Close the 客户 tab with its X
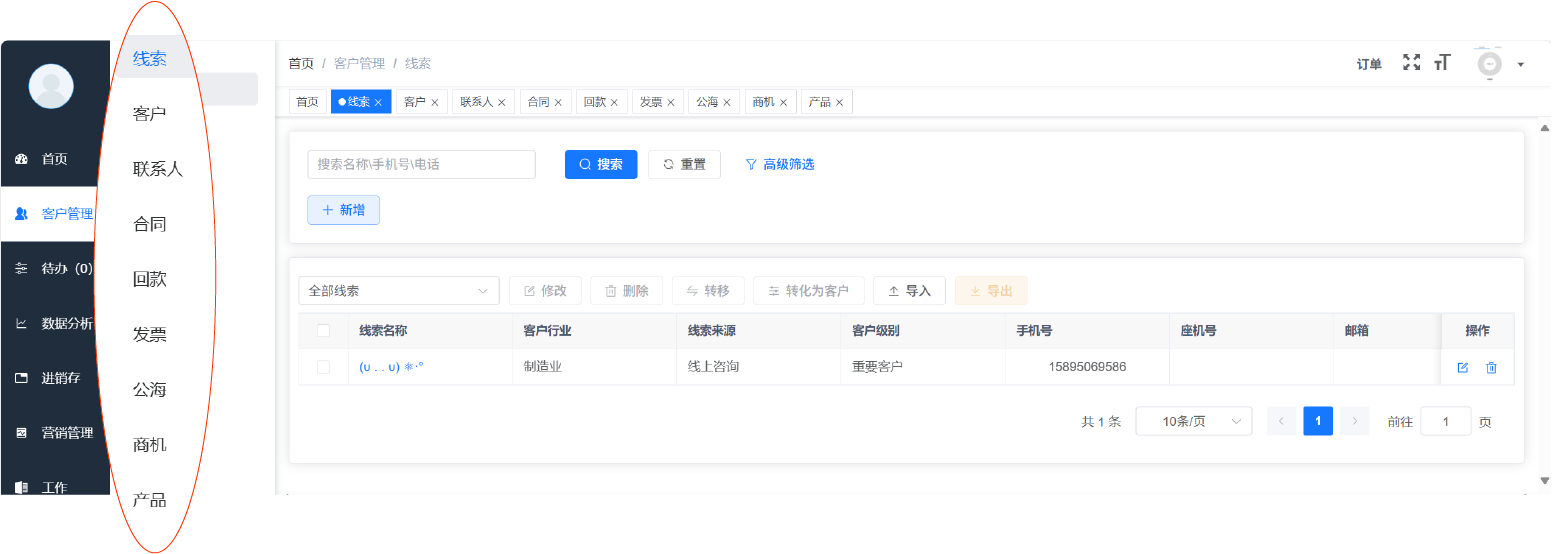The image size is (1552, 554). pyautogui.click(x=435, y=103)
